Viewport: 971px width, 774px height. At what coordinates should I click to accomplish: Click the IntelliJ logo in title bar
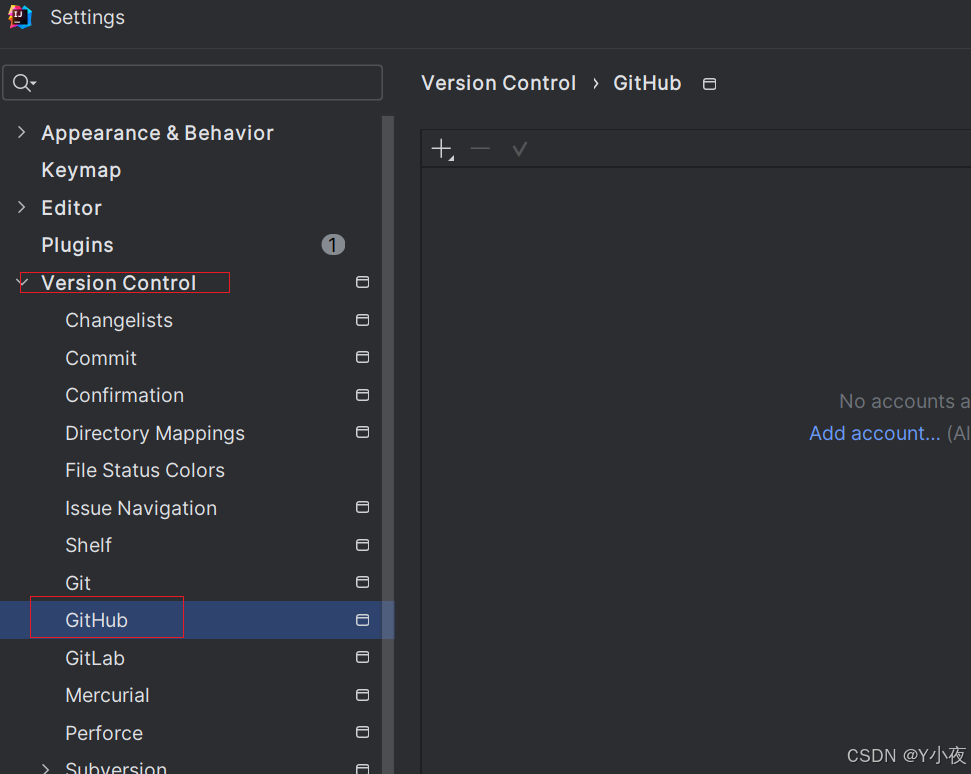(x=20, y=17)
